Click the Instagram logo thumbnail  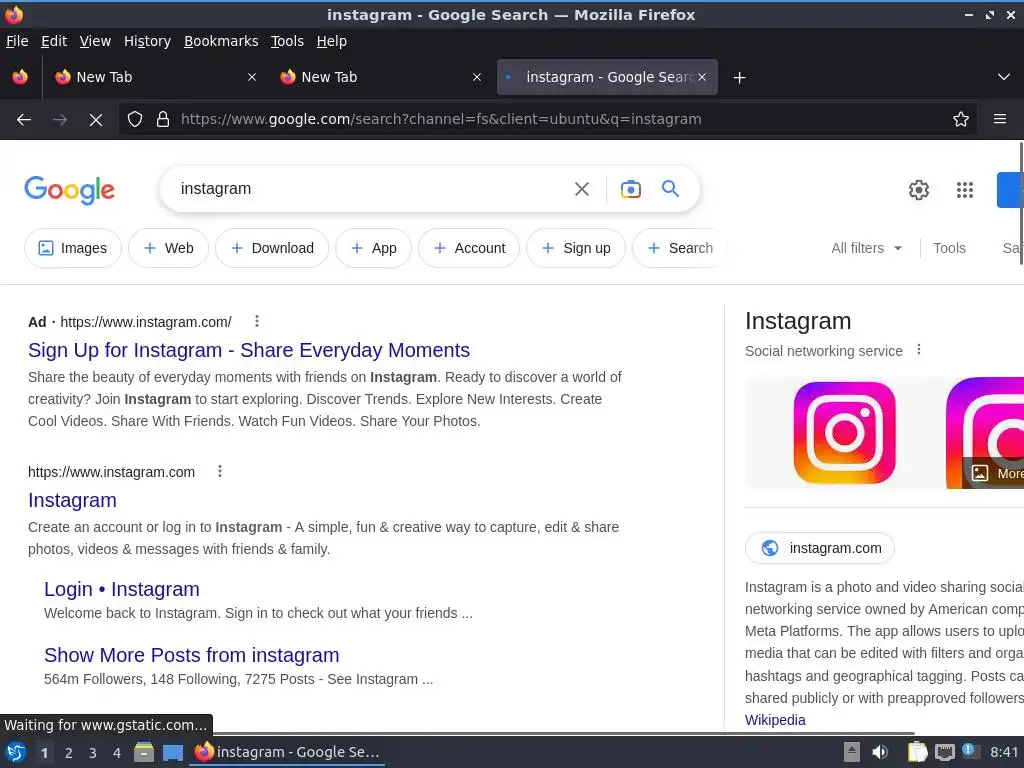coord(844,433)
